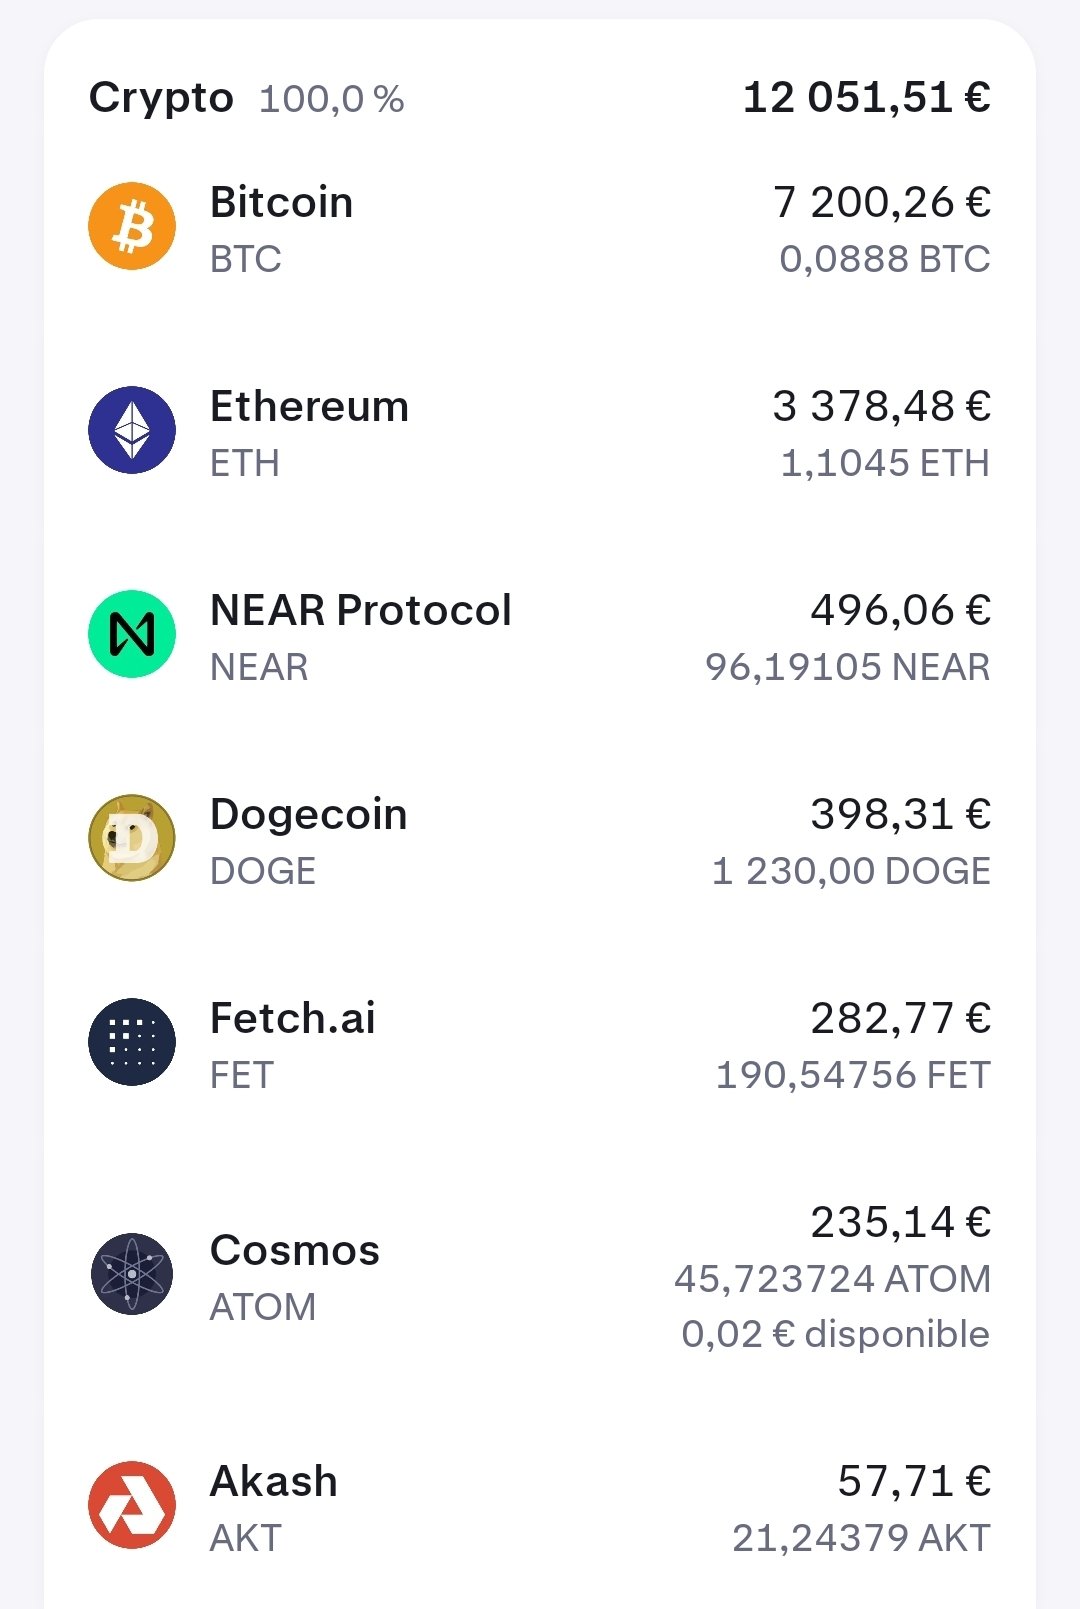Tap the Crypto section heading

161,98
